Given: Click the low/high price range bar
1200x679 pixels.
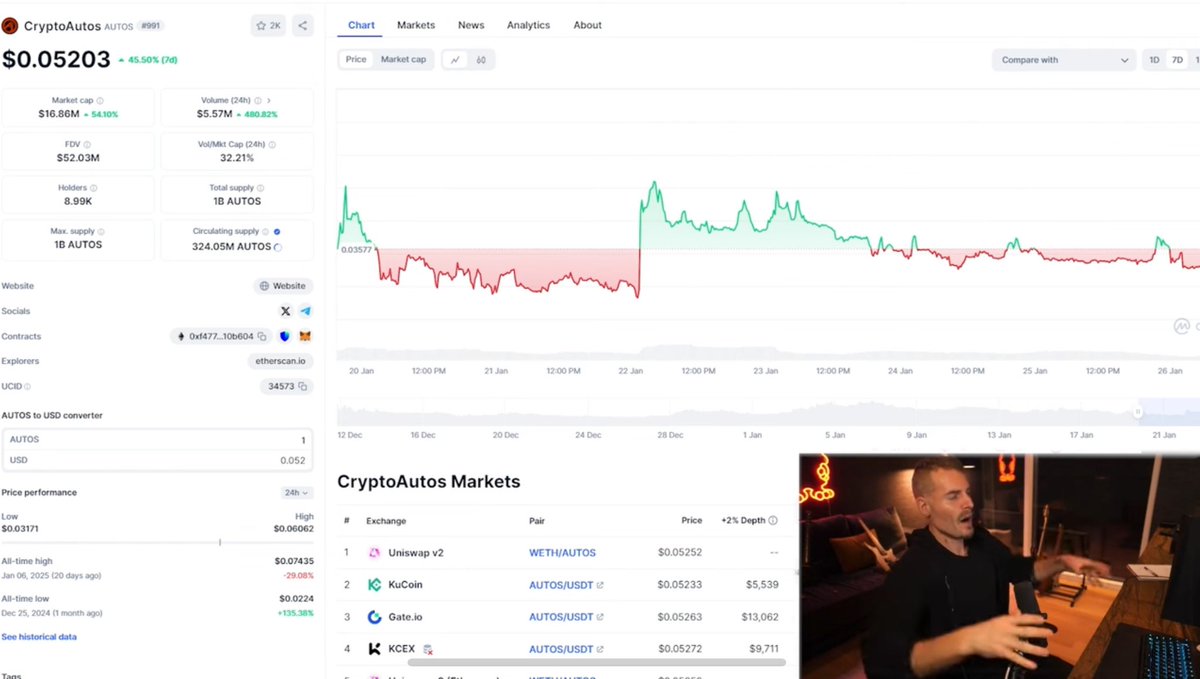Looking at the screenshot, I should pyautogui.click(x=158, y=542).
